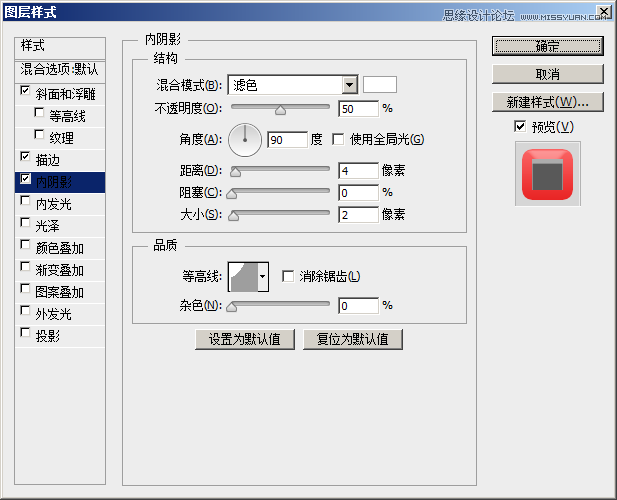Click the angle dial control

(x=245, y=140)
